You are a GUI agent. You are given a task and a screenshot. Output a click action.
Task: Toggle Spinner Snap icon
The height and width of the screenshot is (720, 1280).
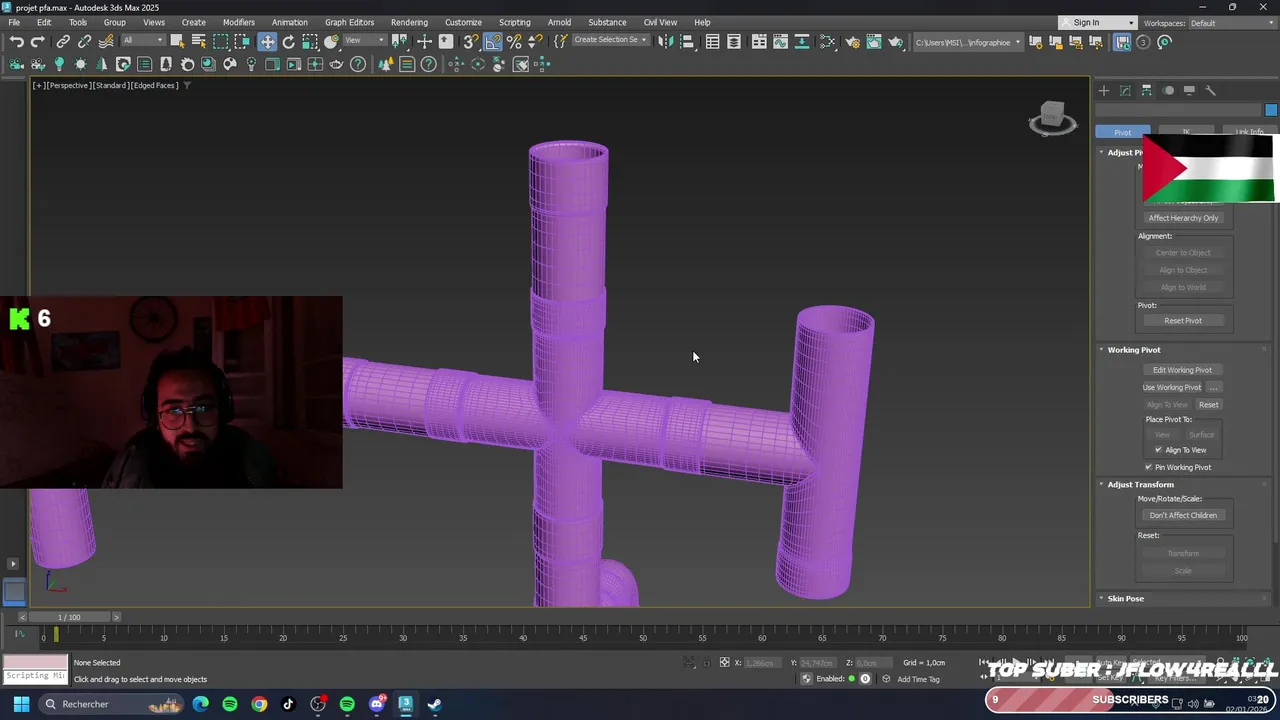coord(535,42)
